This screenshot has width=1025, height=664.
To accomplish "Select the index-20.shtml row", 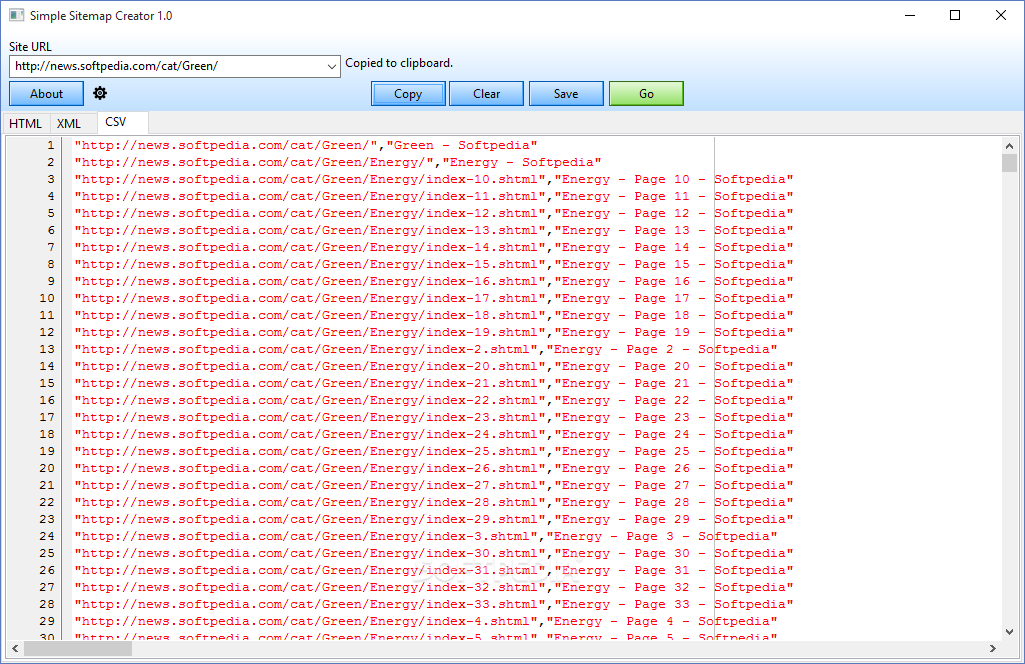I will tap(433, 366).
